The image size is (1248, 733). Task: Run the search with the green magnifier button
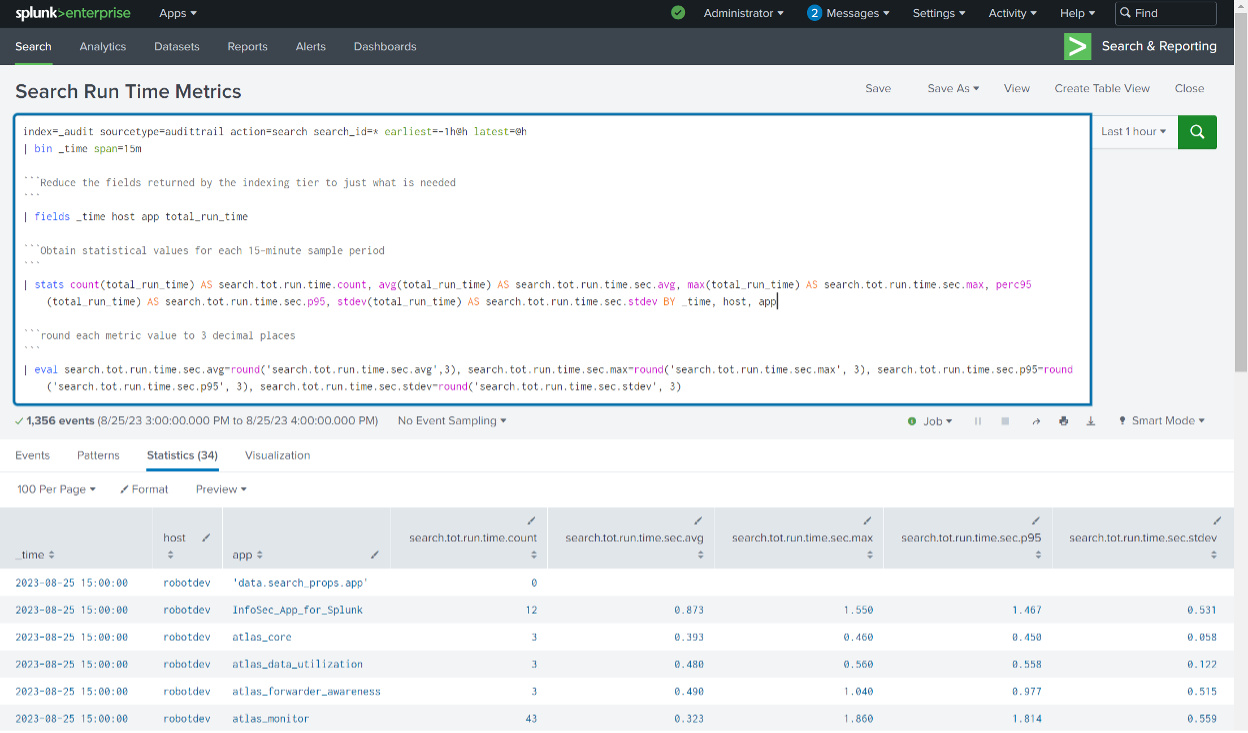tap(1197, 131)
